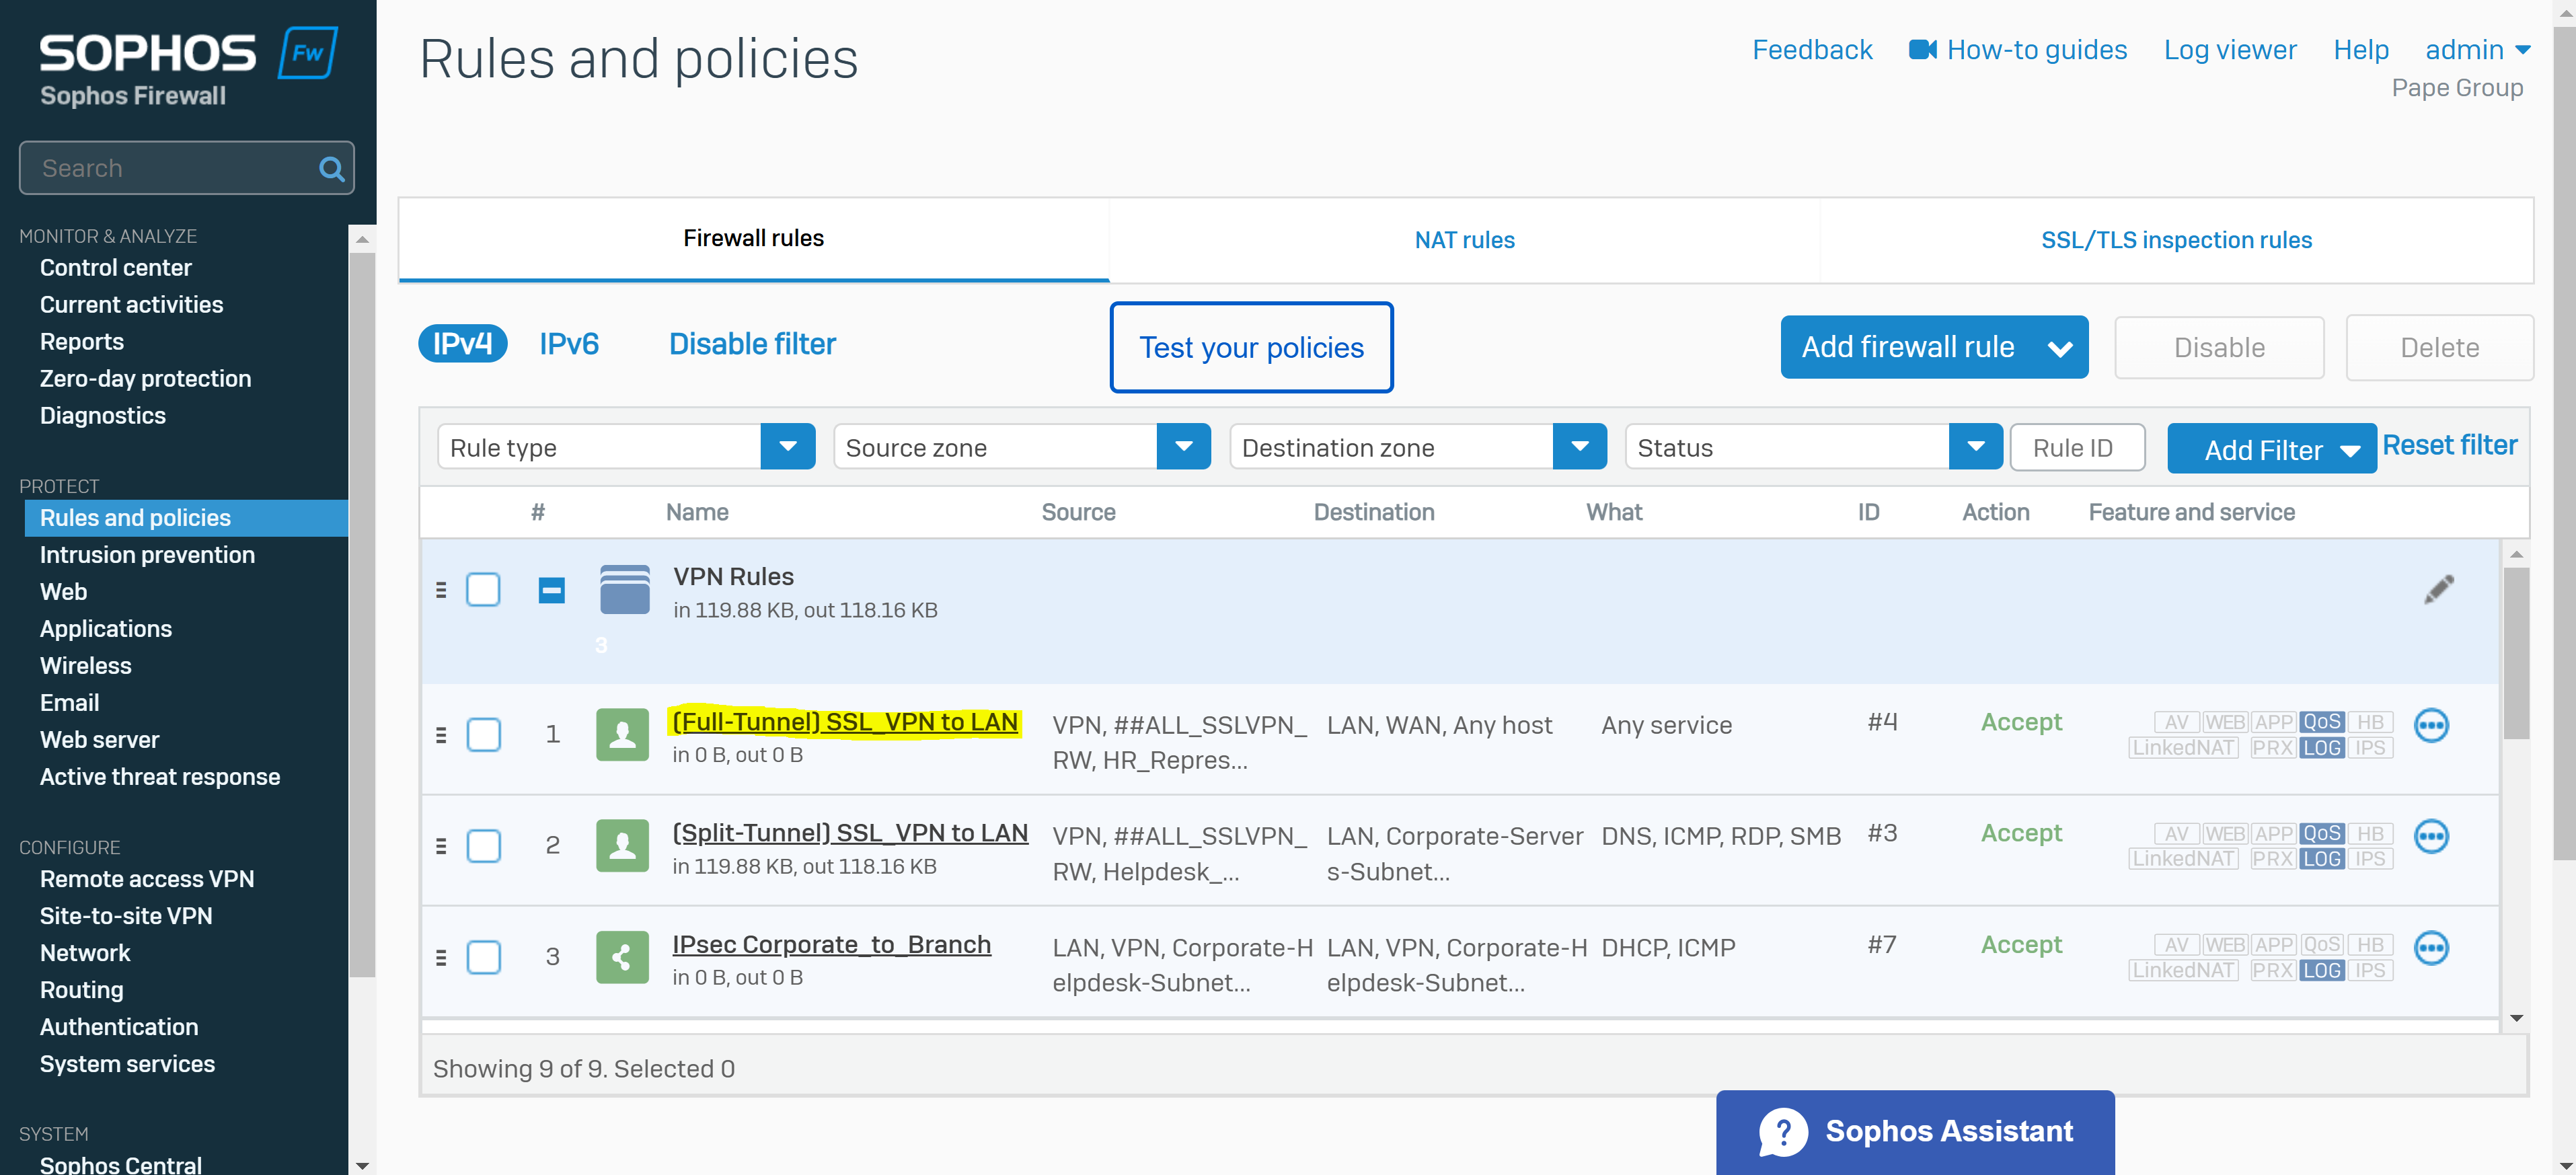Collapse the VPN Rules group
This screenshot has height=1175, width=2576.
coord(551,591)
